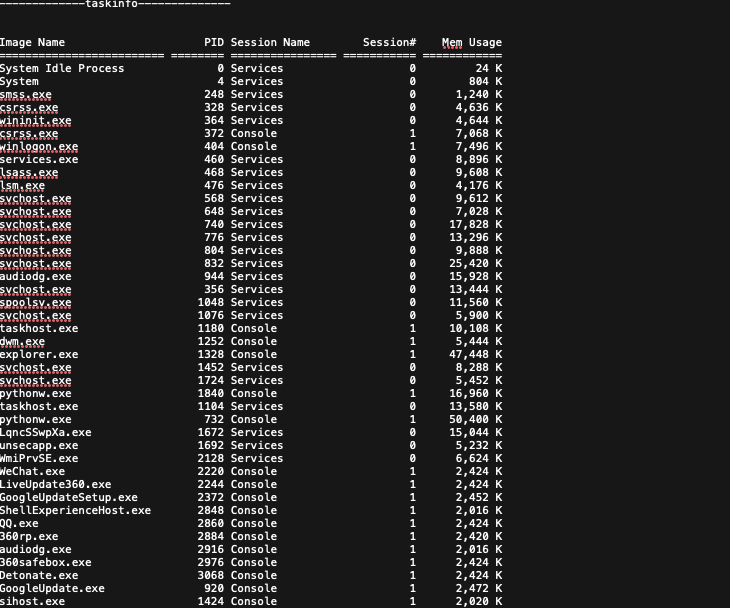Click PID value 3068
Screen dimensions: 730x608
coord(211,576)
